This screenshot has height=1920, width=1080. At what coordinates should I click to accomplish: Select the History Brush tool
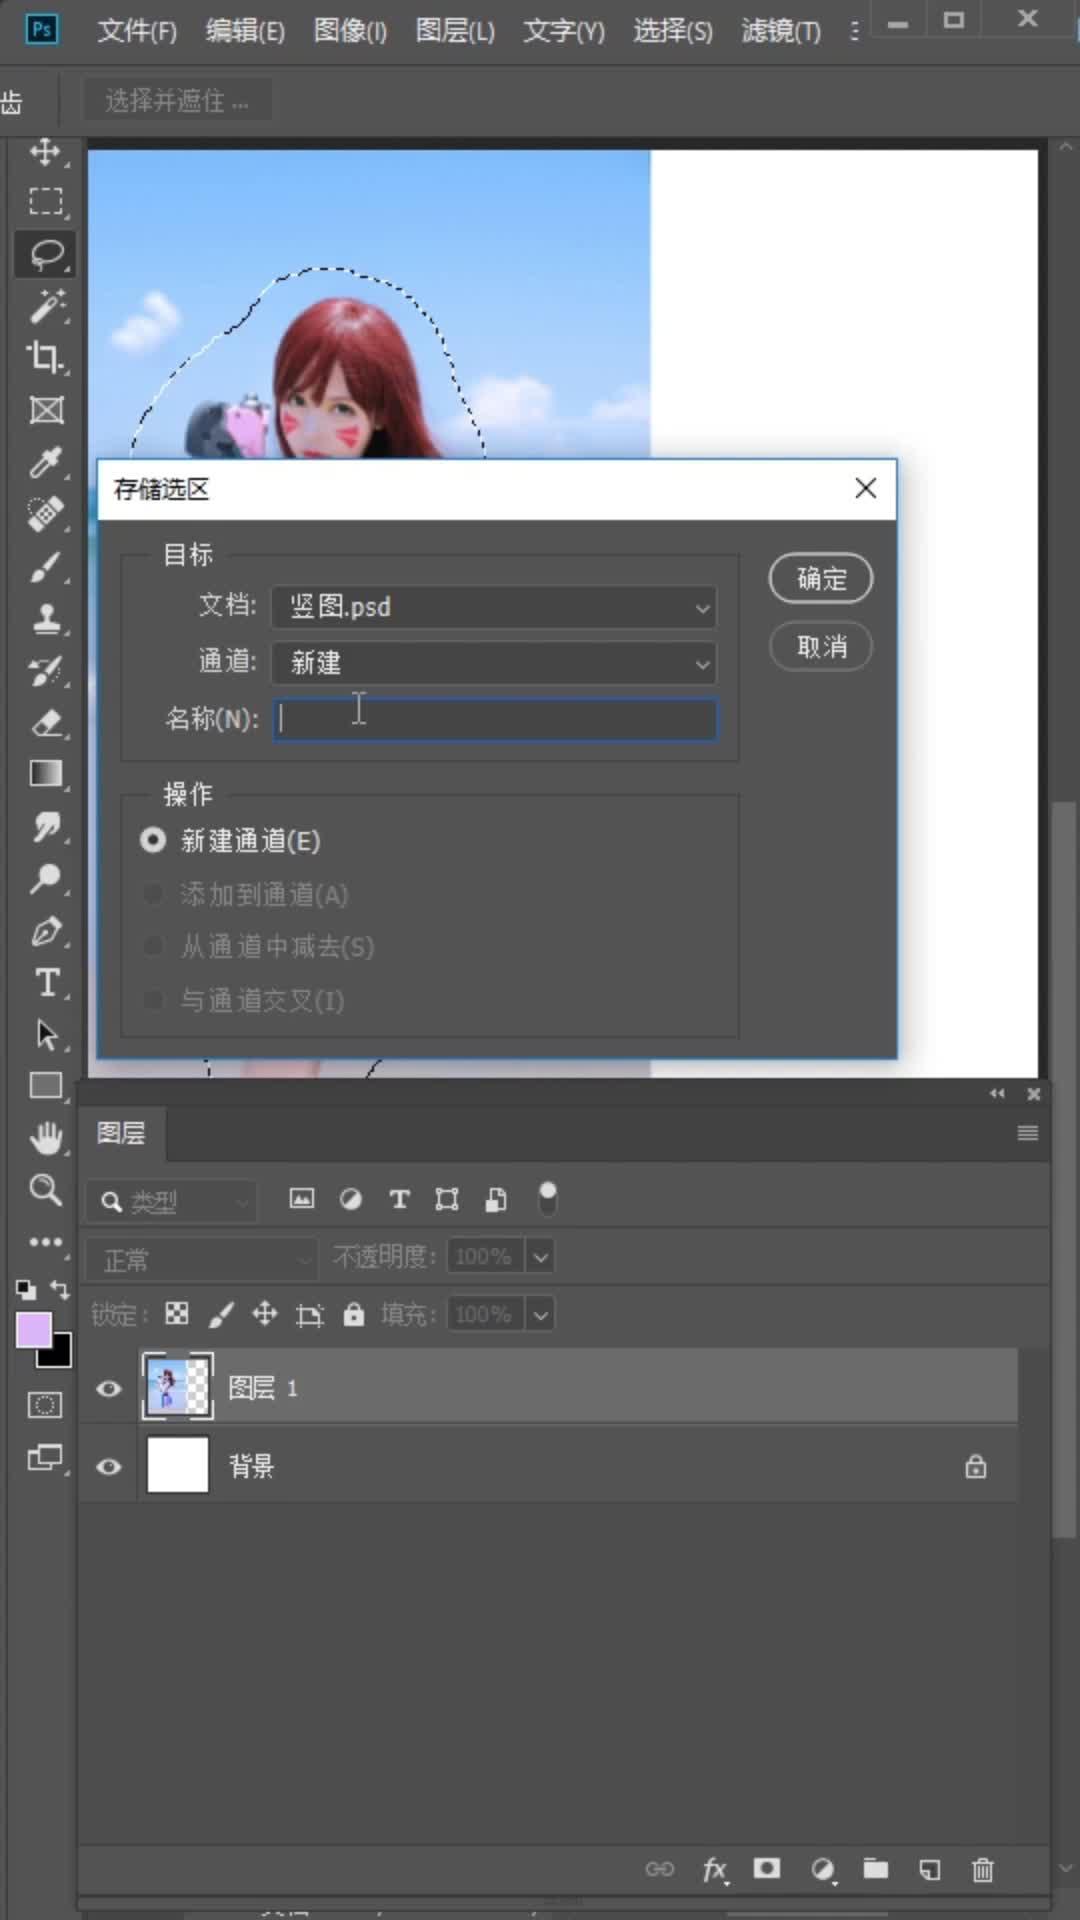[x=45, y=671]
